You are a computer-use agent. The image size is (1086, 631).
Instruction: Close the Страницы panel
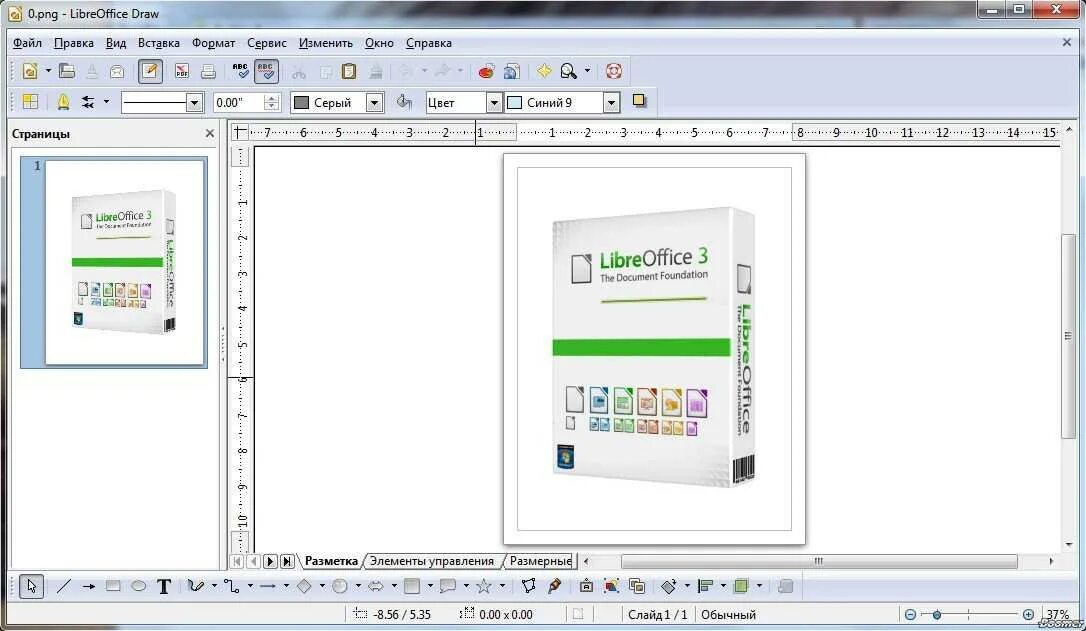point(210,133)
